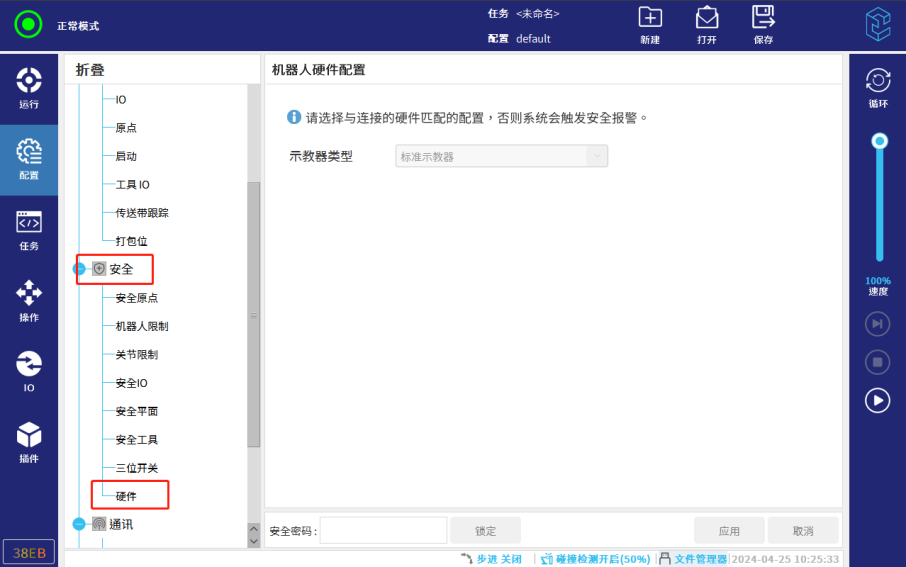Click the 应用 (Apply) button
This screenshot has height=567, width=906.
coord(729,531)
